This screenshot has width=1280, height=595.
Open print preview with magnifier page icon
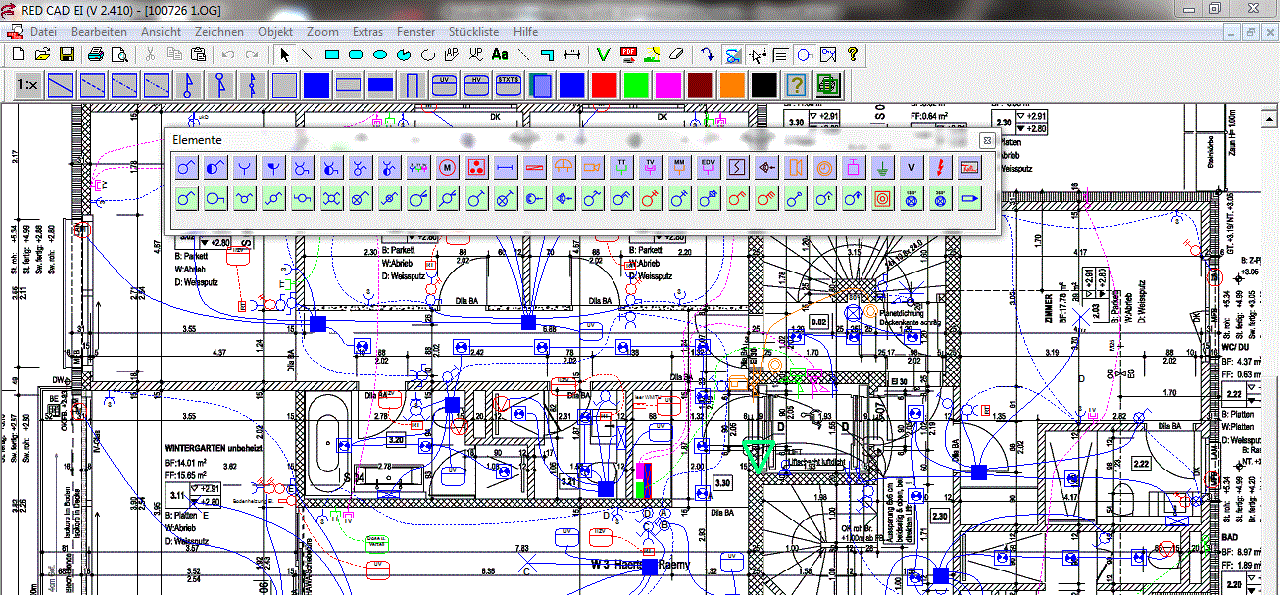tap(120, 54)
